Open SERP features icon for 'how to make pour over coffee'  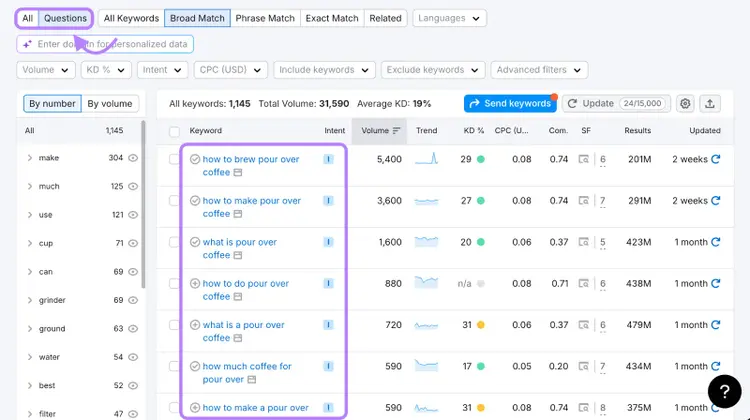584,201
